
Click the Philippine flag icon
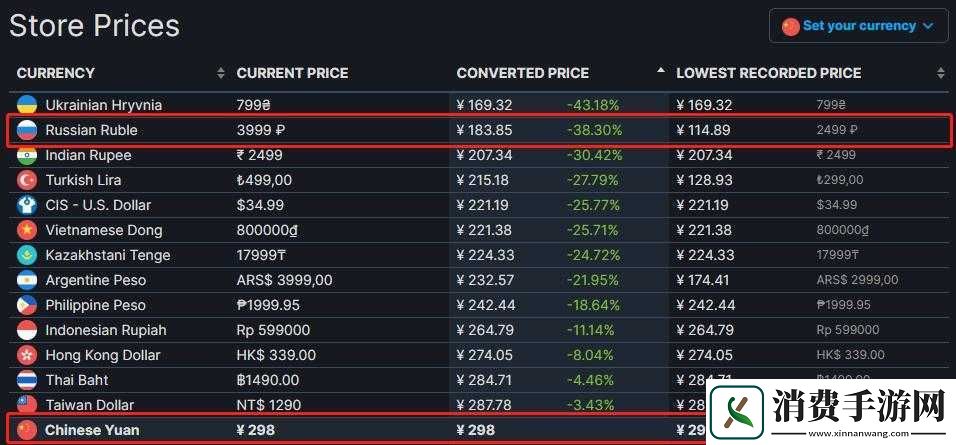click(x=27, y=305)
